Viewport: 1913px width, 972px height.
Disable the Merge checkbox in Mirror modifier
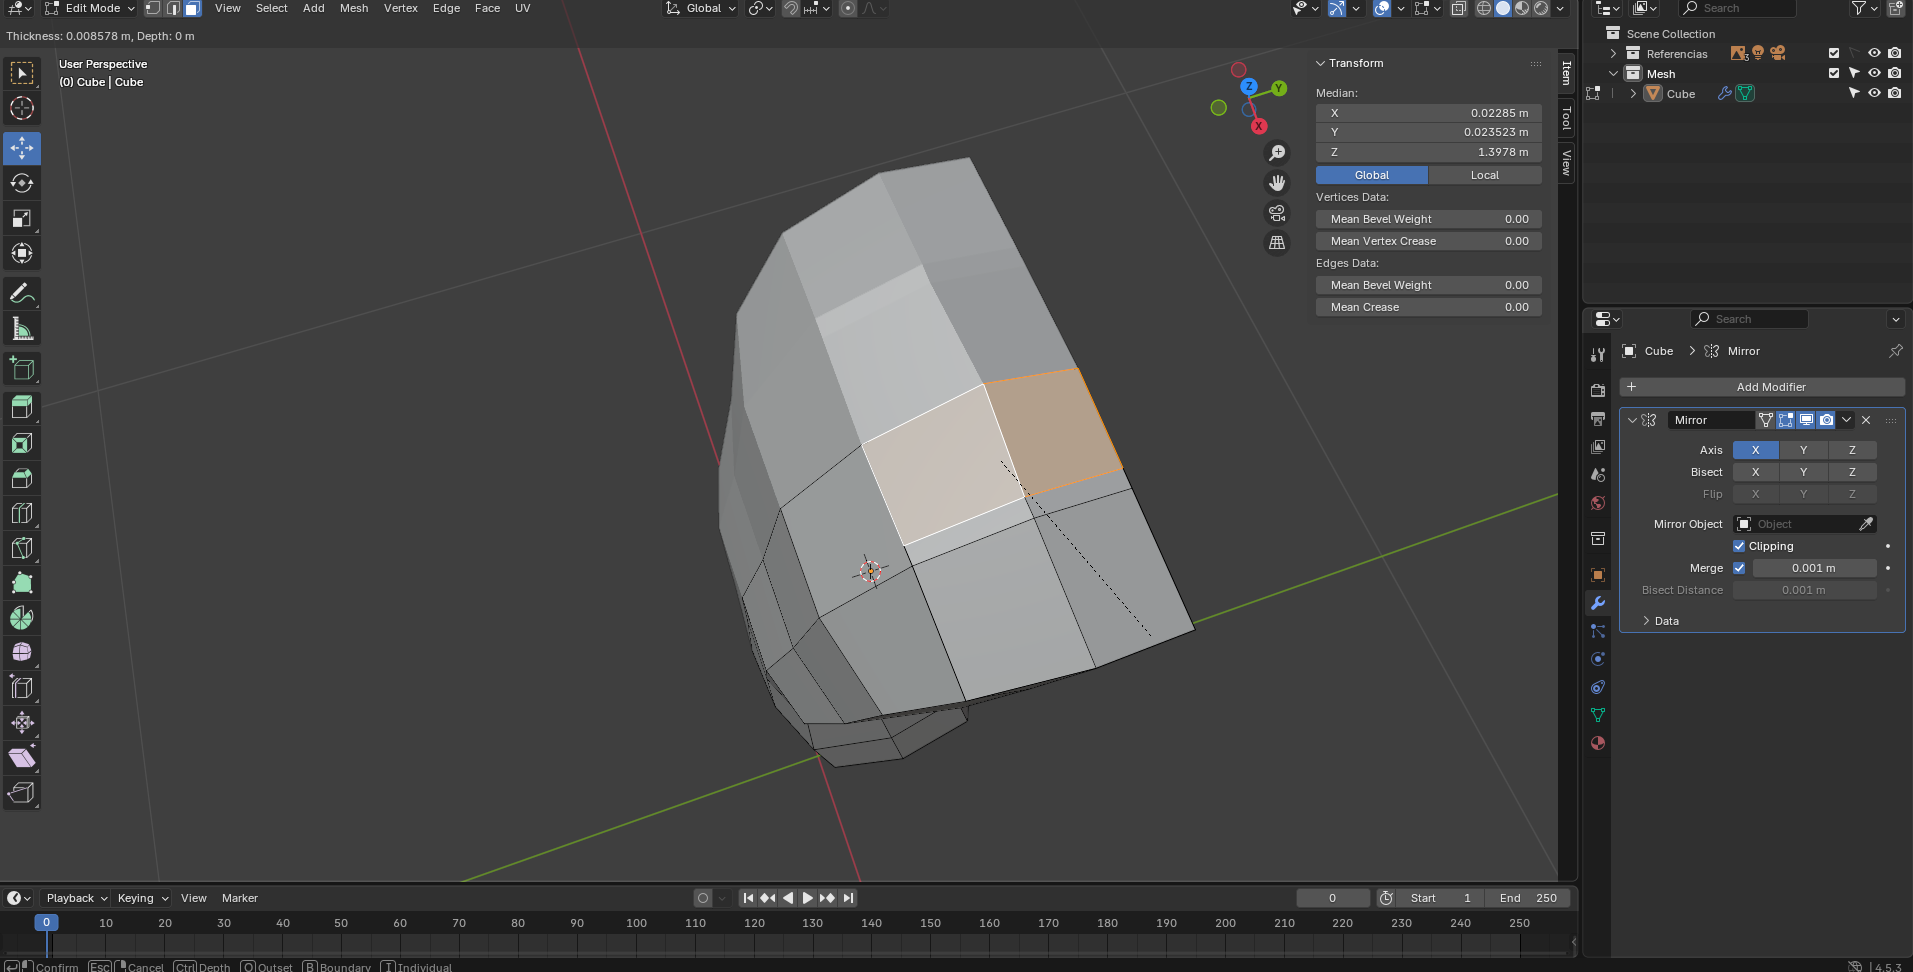[x=1740, y=567]
